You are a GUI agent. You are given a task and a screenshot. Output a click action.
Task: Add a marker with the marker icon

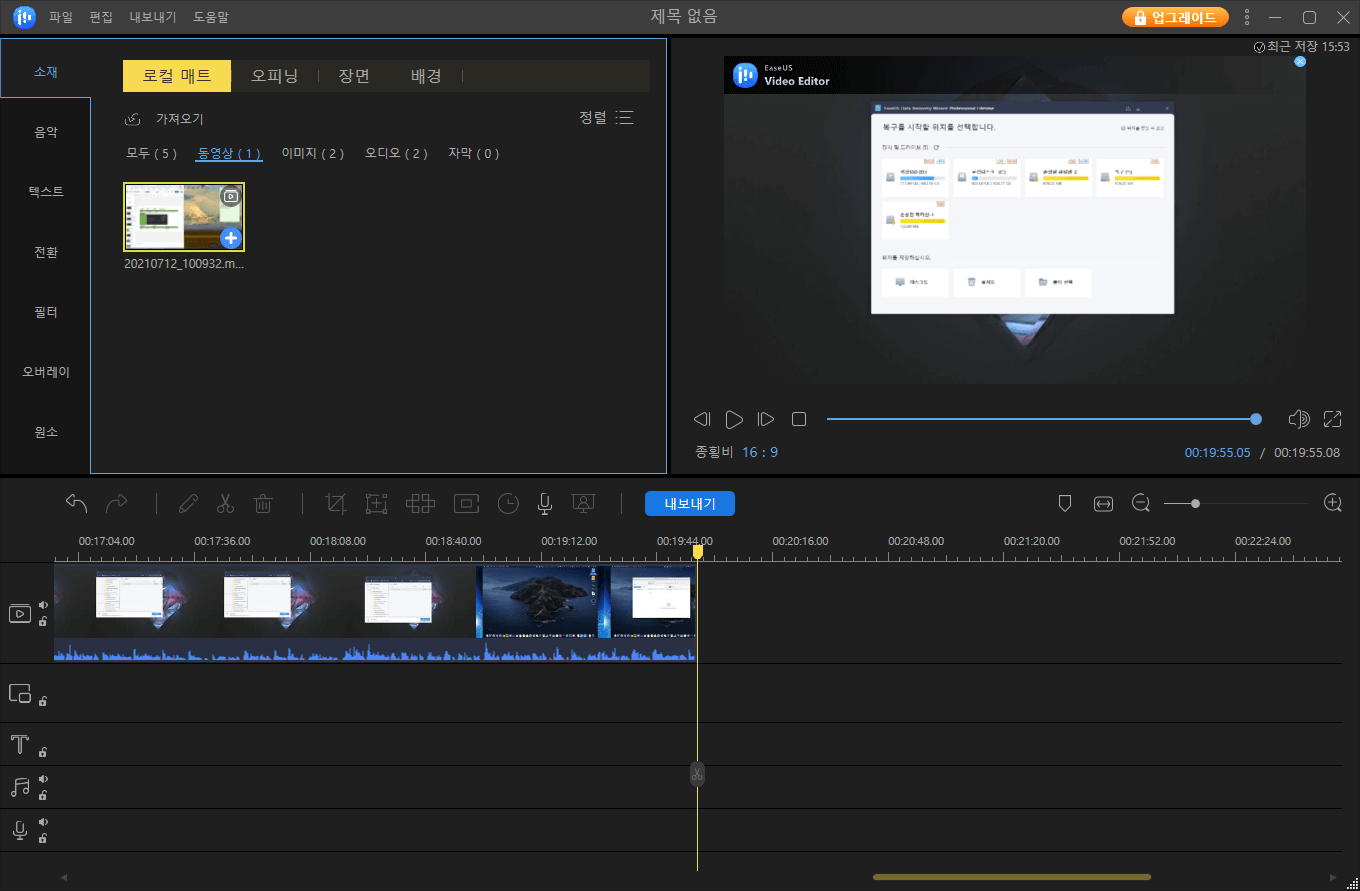1065,504
